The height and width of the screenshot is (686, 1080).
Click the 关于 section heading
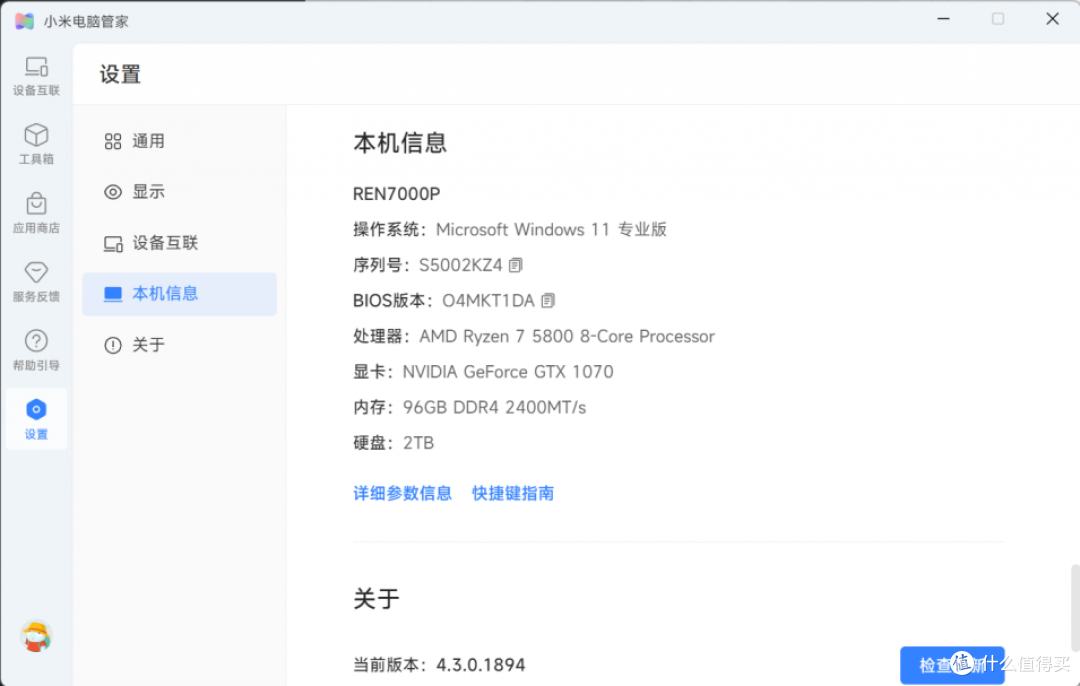(x=376, y=599)
